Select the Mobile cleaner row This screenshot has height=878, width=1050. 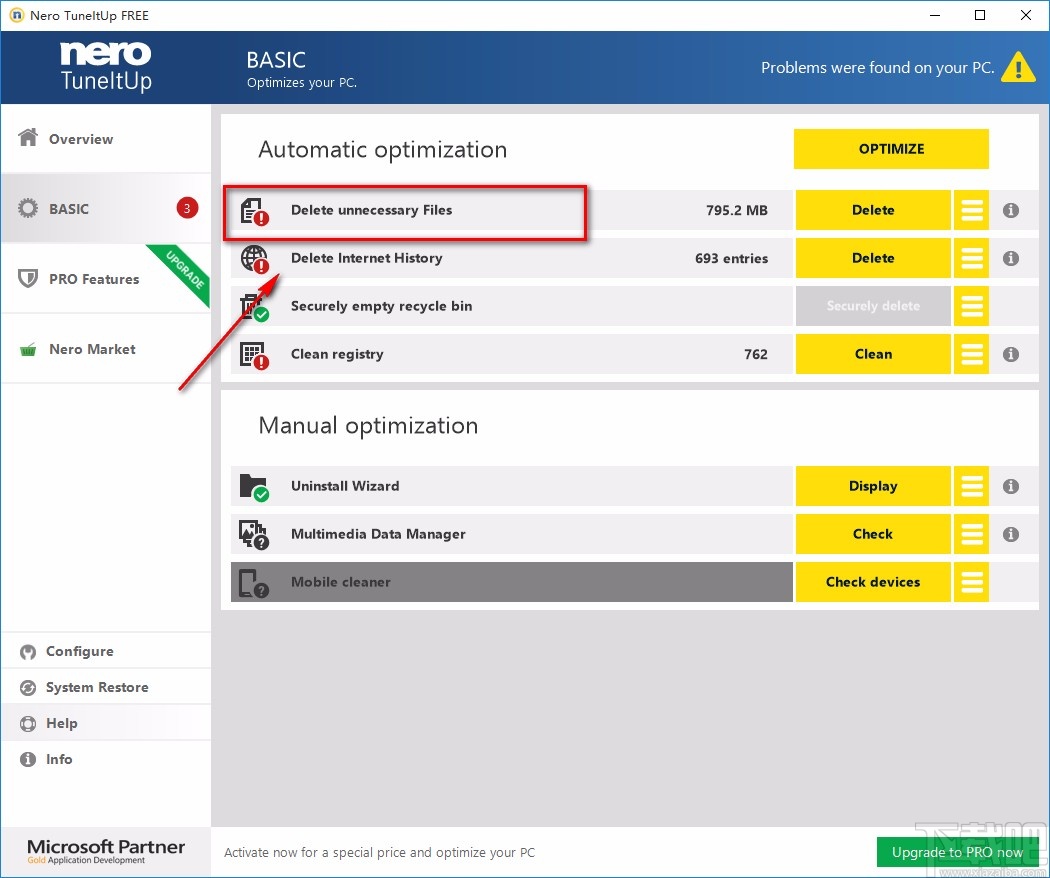click(512, 582)
